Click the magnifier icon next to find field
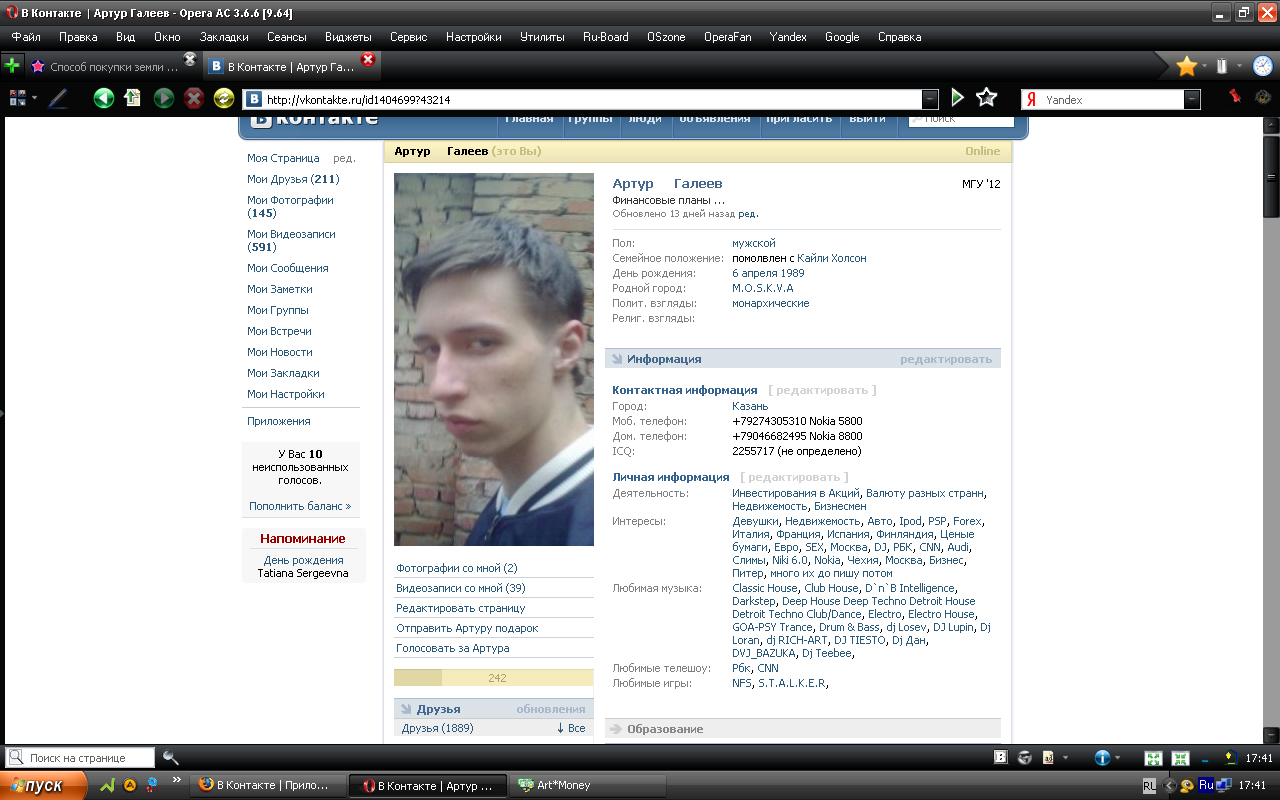 [170, 758]
